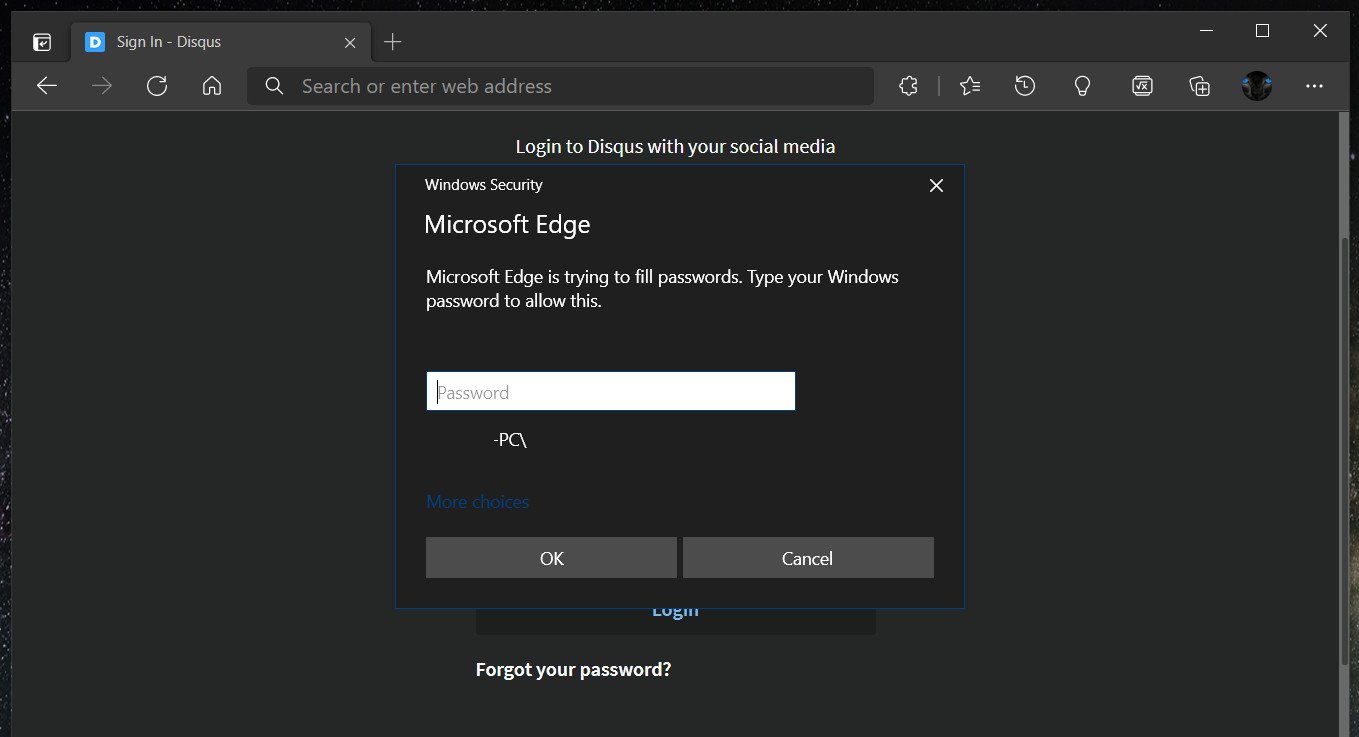
Task: Go to the home page
Action: tap(212, 86)
